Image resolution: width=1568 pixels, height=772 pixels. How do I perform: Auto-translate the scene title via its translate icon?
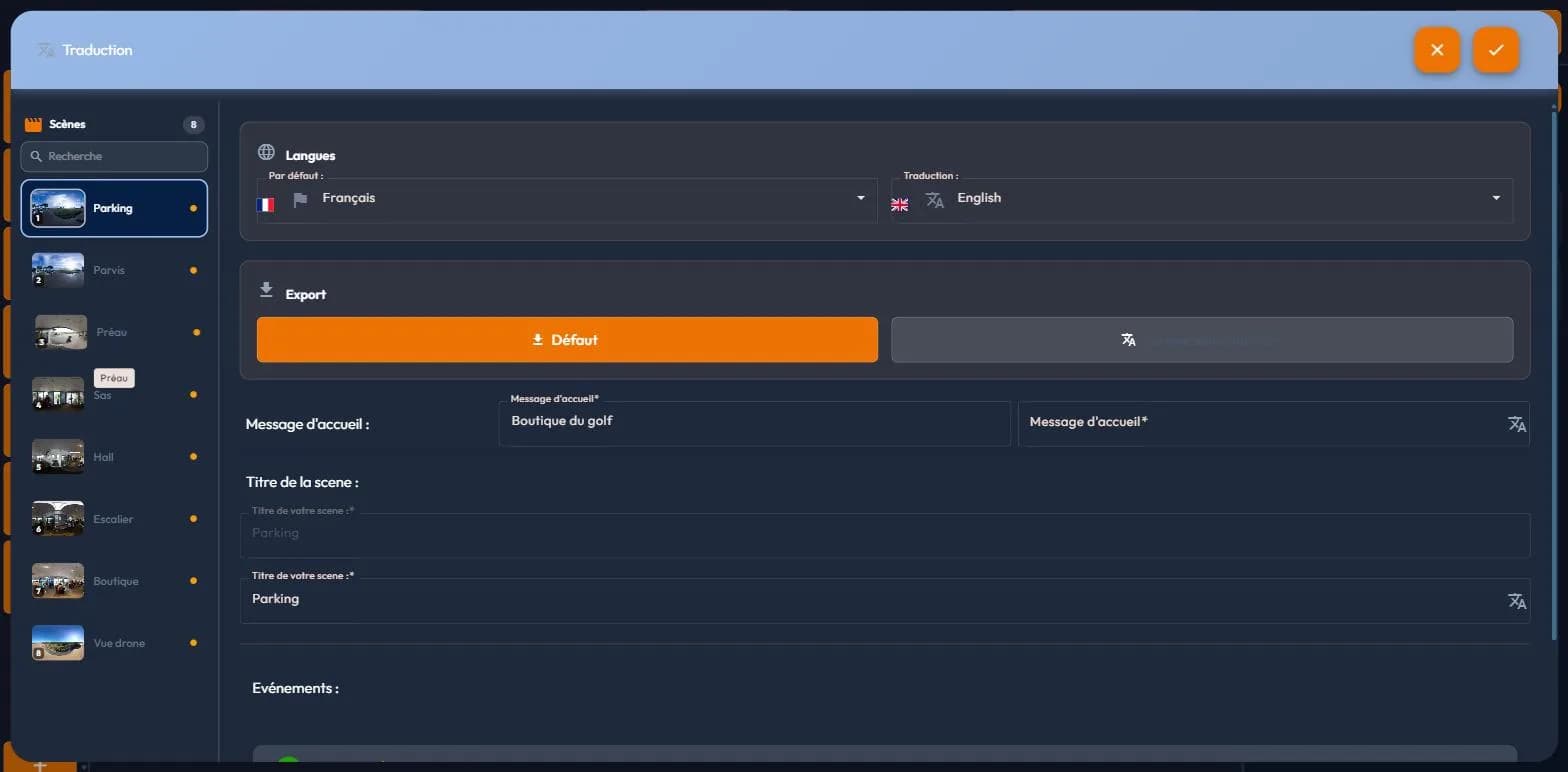pyautogui.click(x=1517, y=601)
